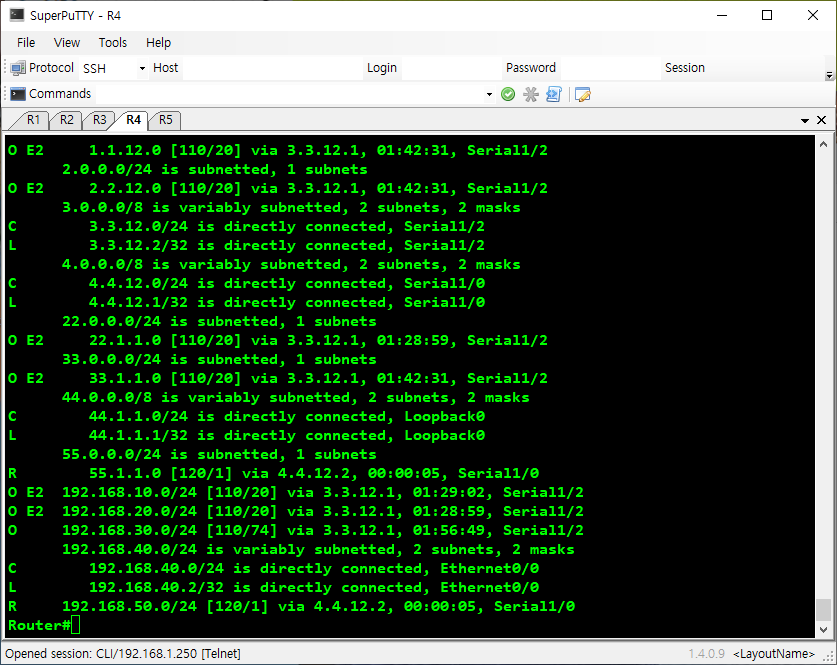The width and height of the screenshot is (837, 665).
Task: Click the 192.168.30.0/24 OSPF route line
Action: tap(296, 531)
